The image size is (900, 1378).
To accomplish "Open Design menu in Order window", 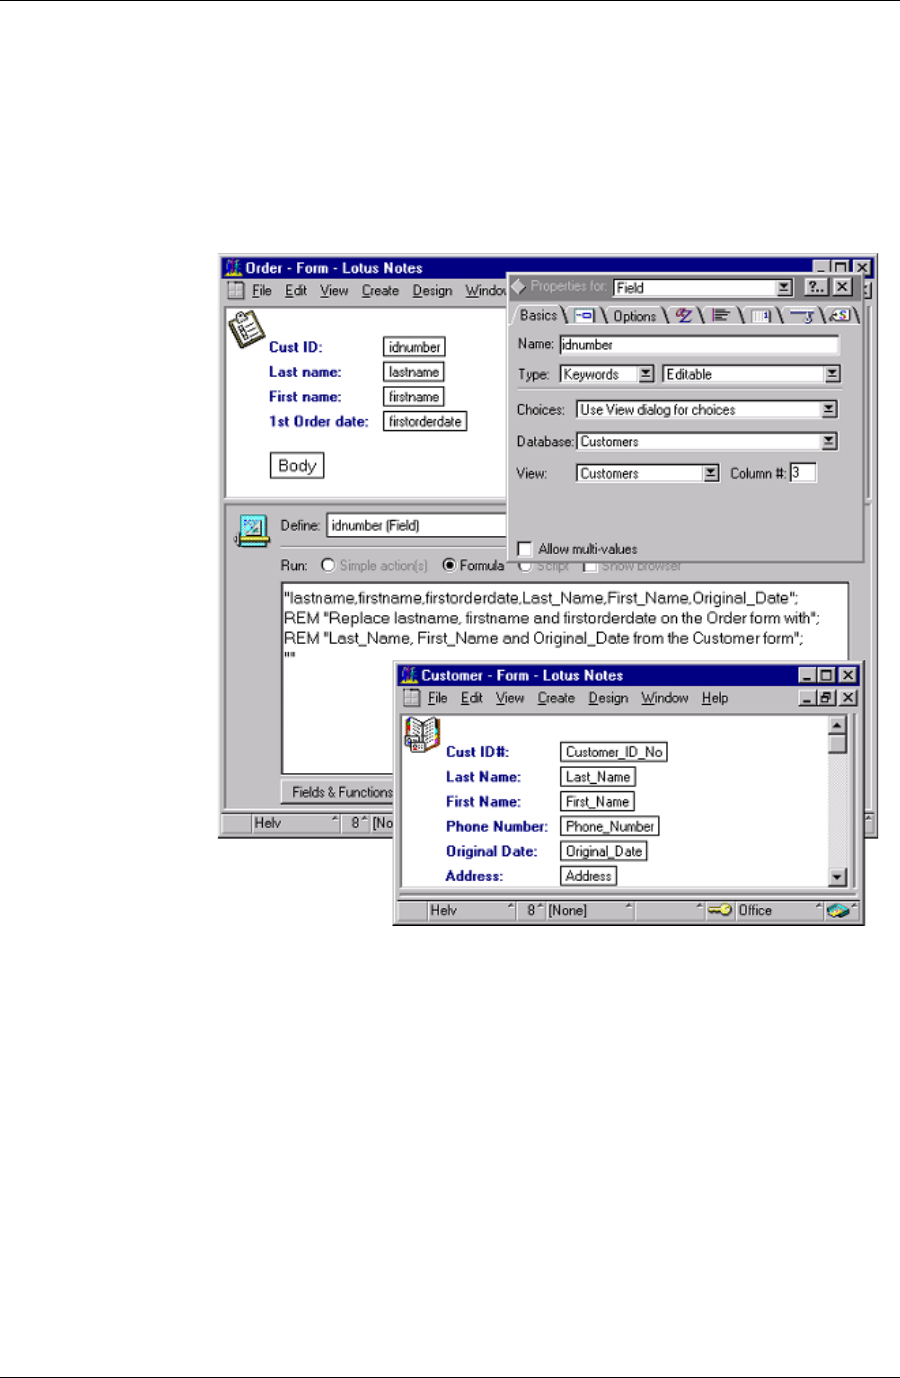I will [x=432, y=291].
